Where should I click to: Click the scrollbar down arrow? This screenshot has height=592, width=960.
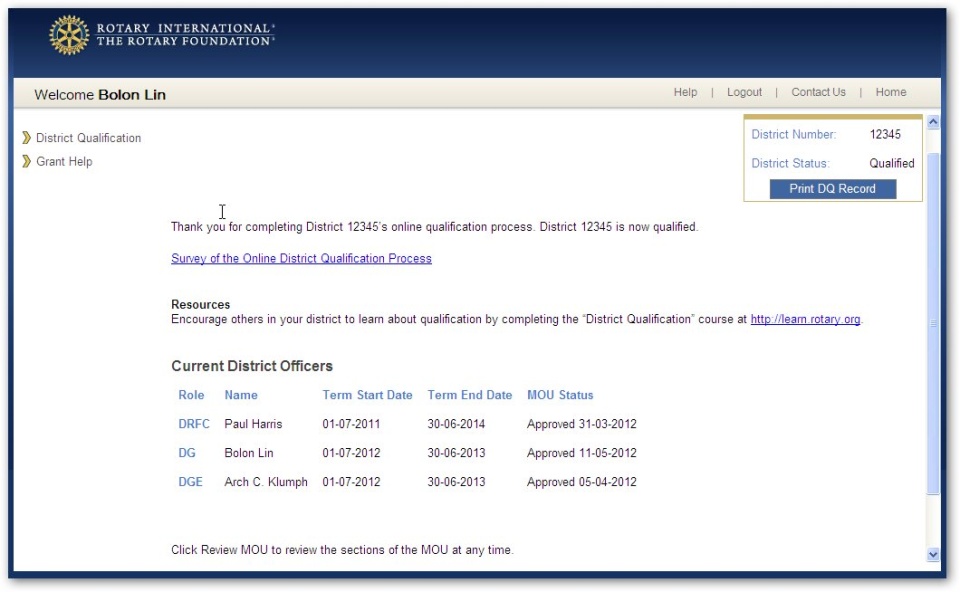click(933, 555)
